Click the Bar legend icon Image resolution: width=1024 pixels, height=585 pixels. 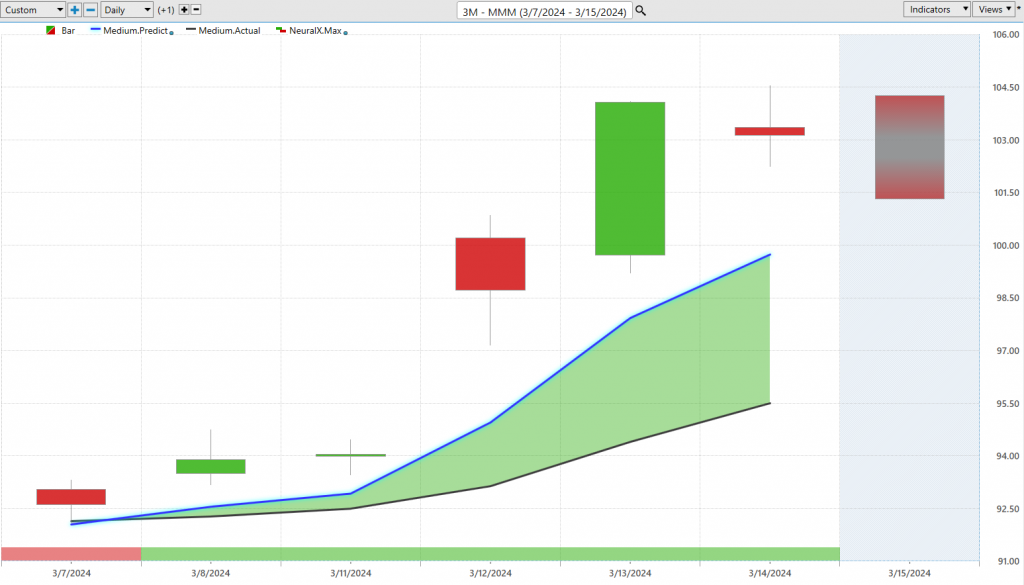(51, 31)
